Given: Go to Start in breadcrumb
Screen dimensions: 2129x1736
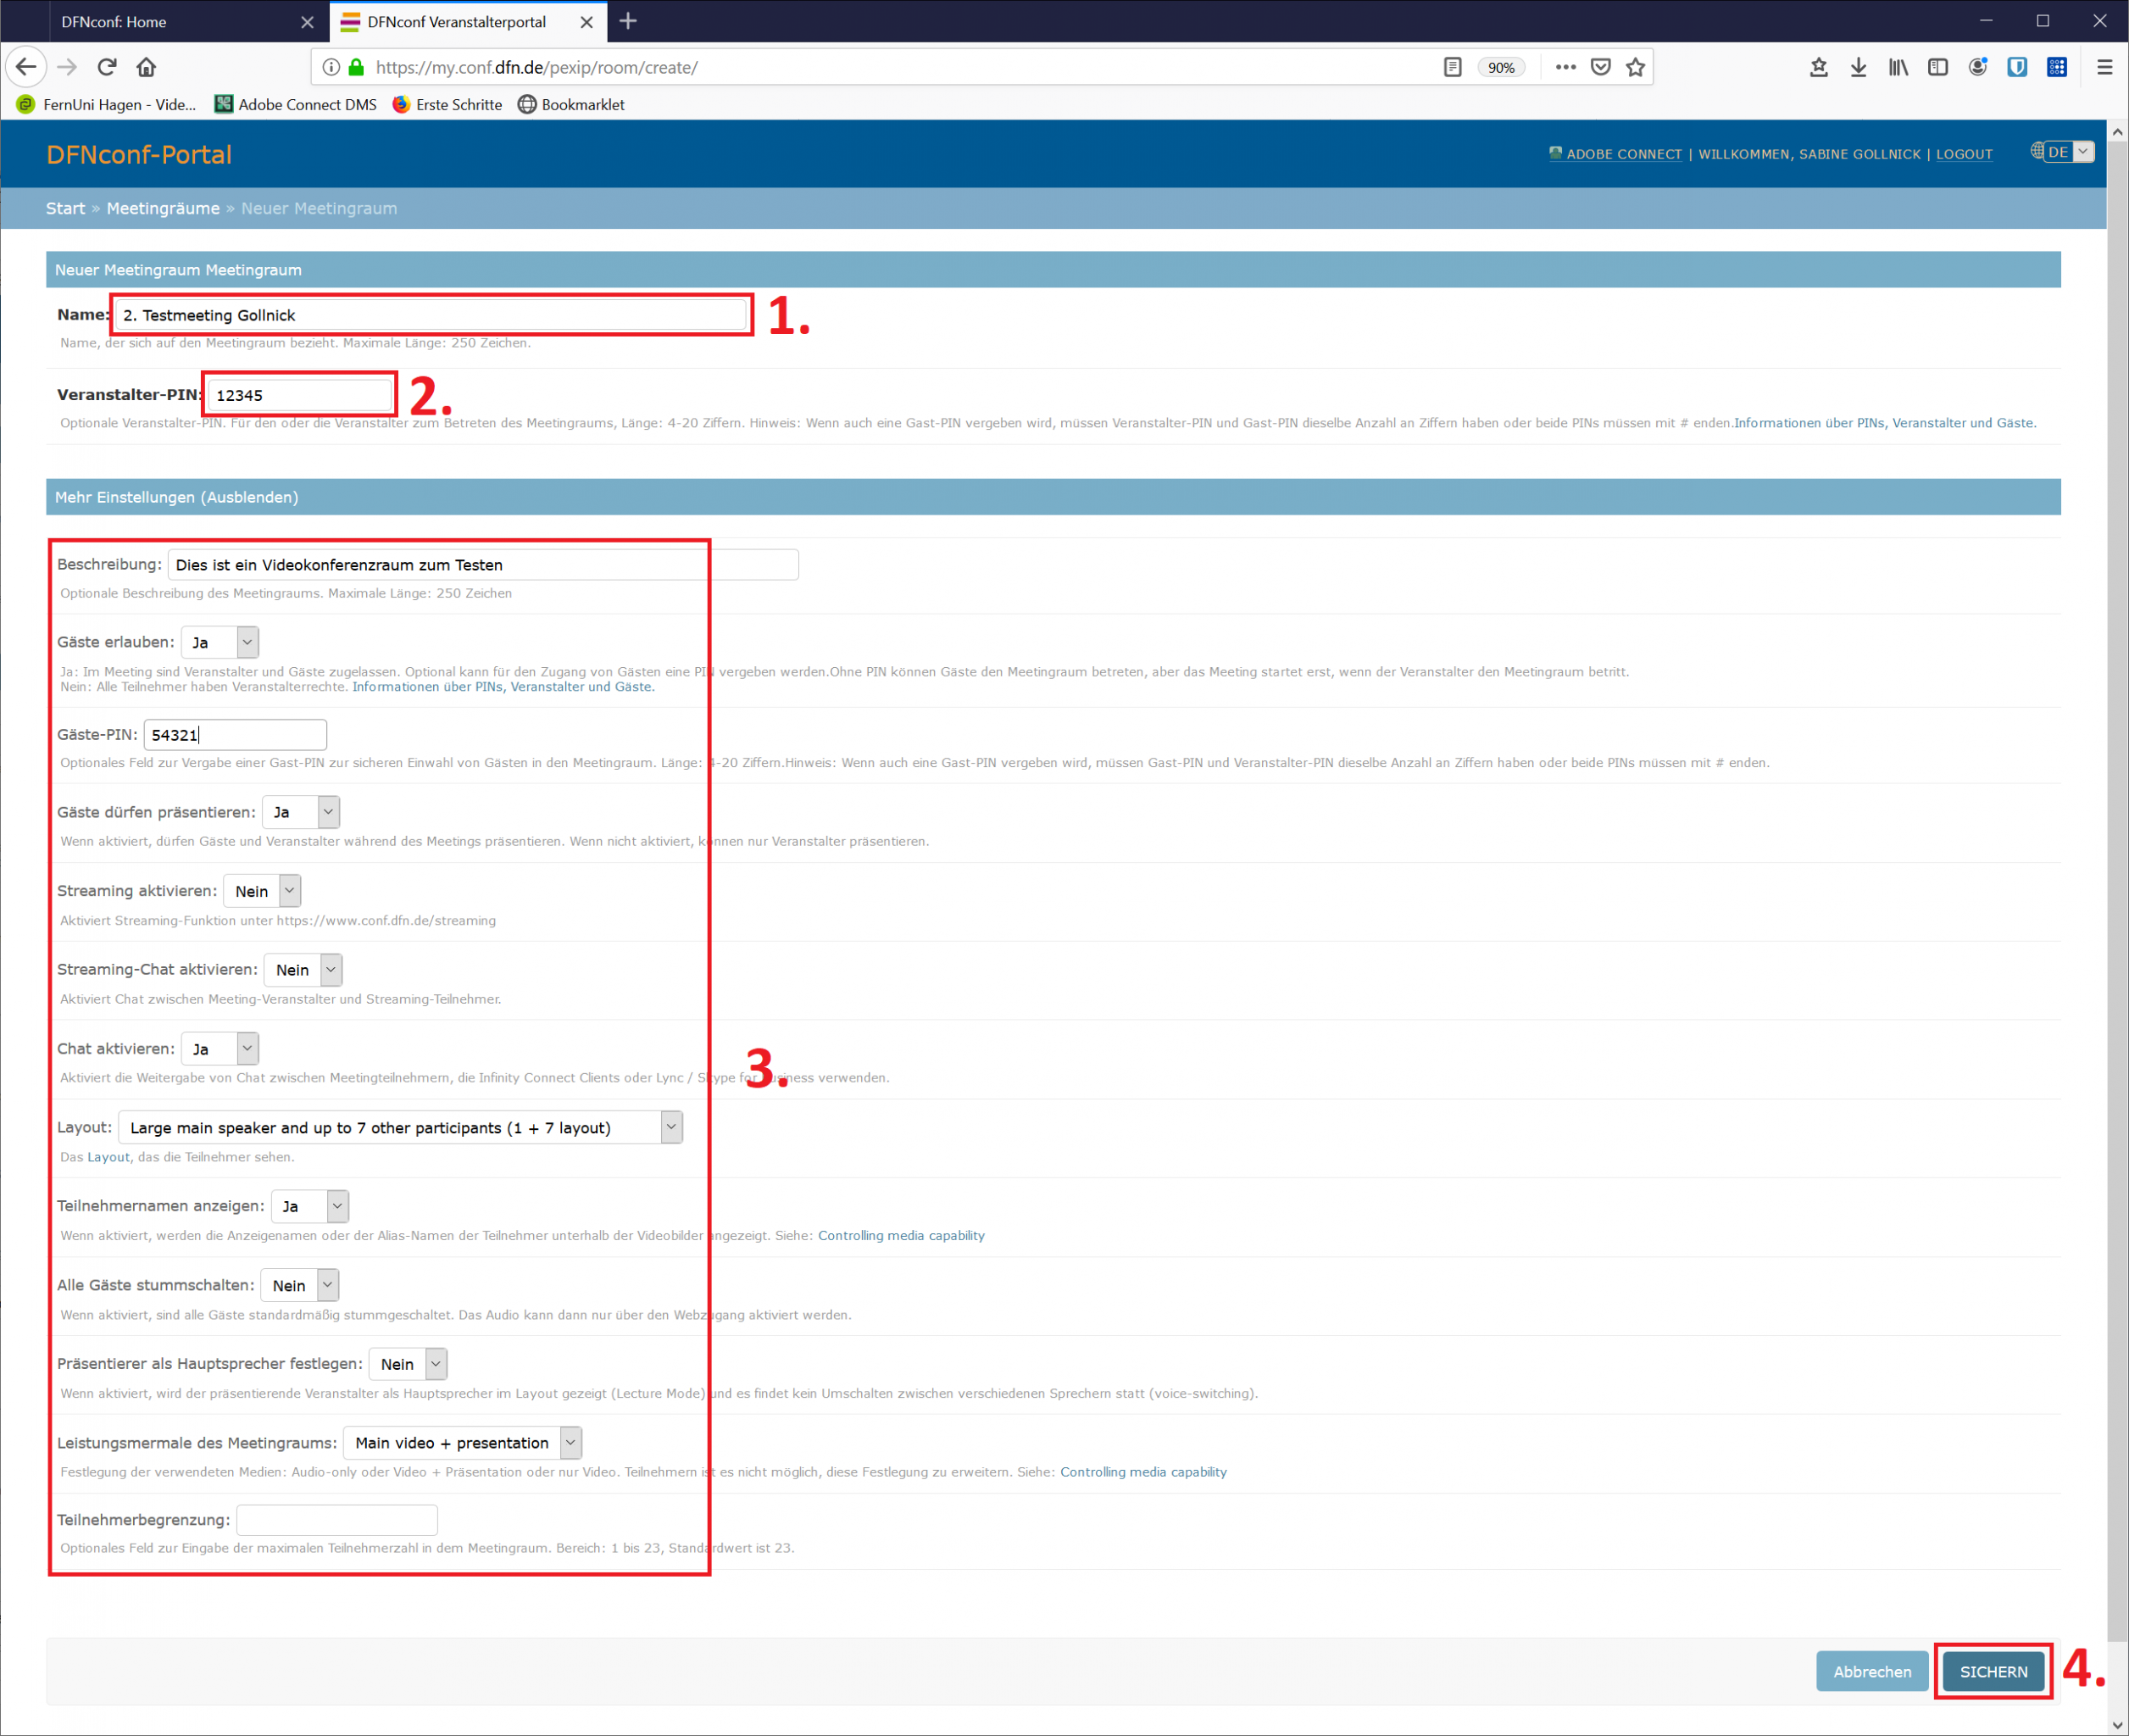Looking at the screenshot, I should 65,208.
